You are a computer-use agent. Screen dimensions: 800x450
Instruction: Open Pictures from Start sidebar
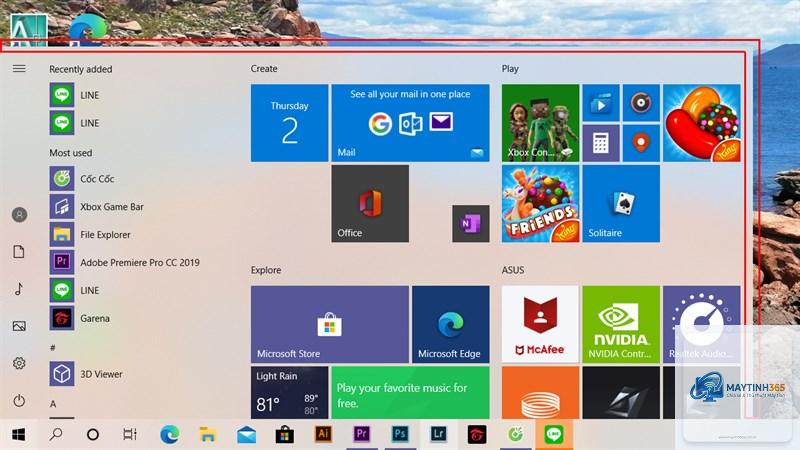click(19, 326)
